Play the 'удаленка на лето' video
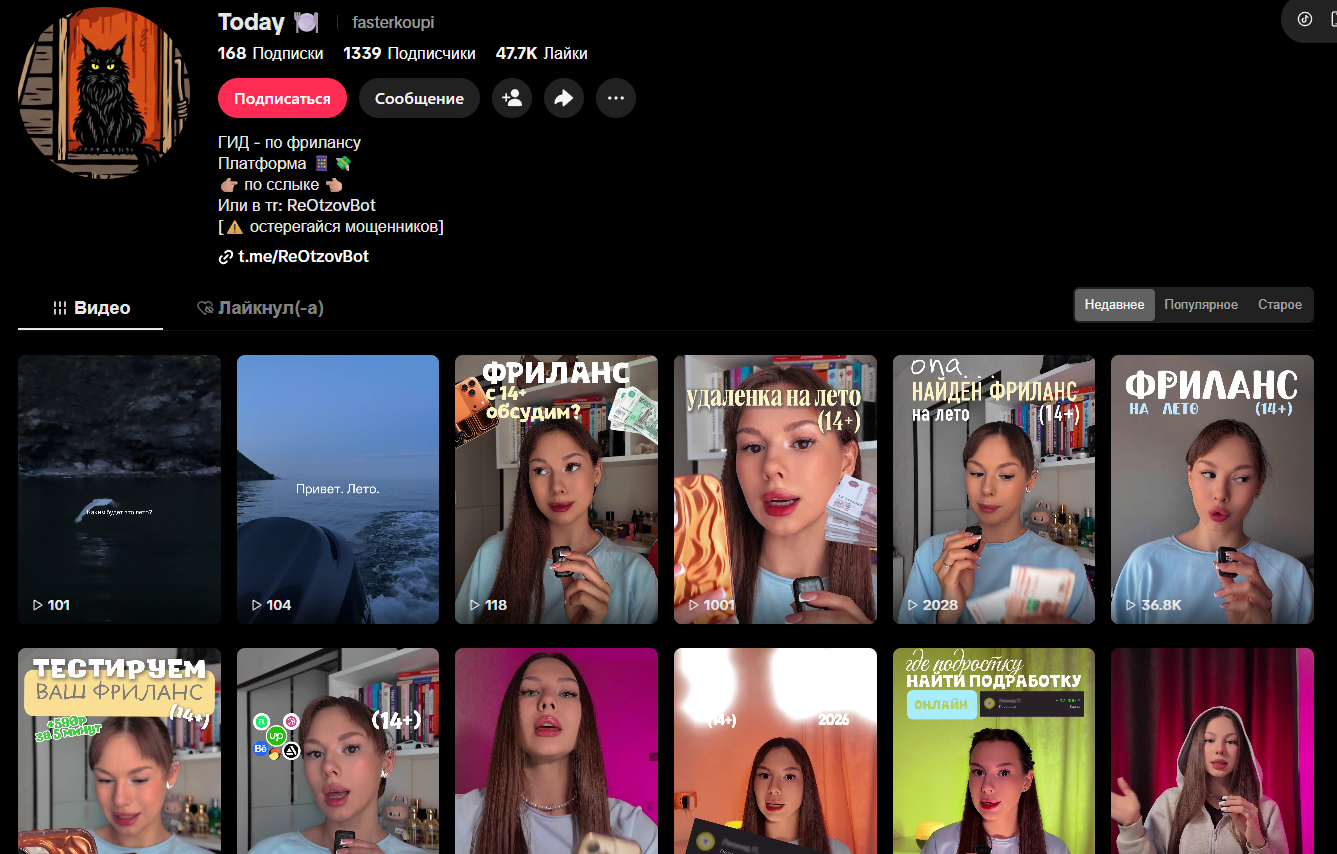Image resolution: width=1337 pixels, height=854 pixels. (775, 489)
